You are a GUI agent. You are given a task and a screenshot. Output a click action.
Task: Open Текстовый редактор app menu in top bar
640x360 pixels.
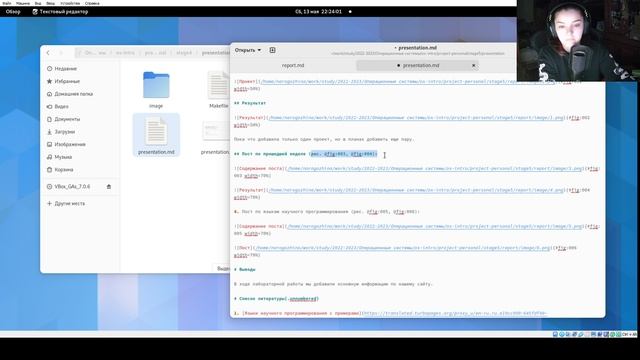(60, 12)
